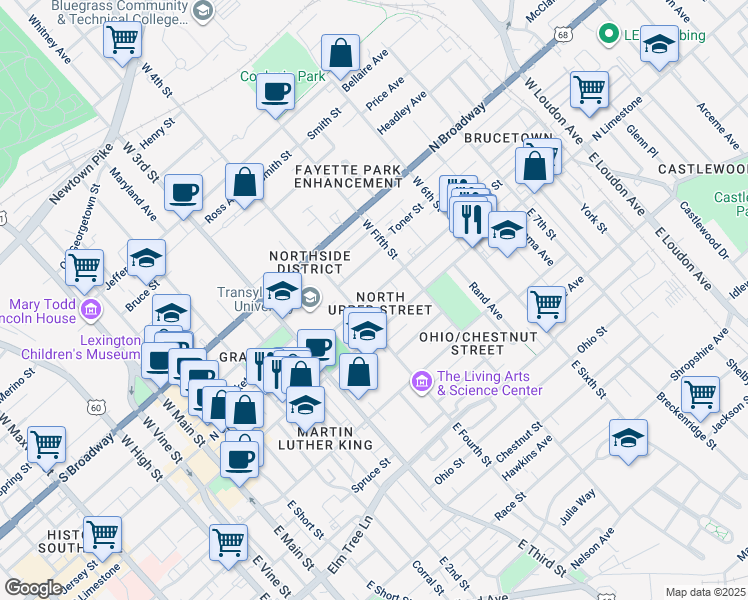Open the graduation cap marker near Bruce St
Image resolution: width=748 pixels, height=600 pixels.
click(146, 259)
